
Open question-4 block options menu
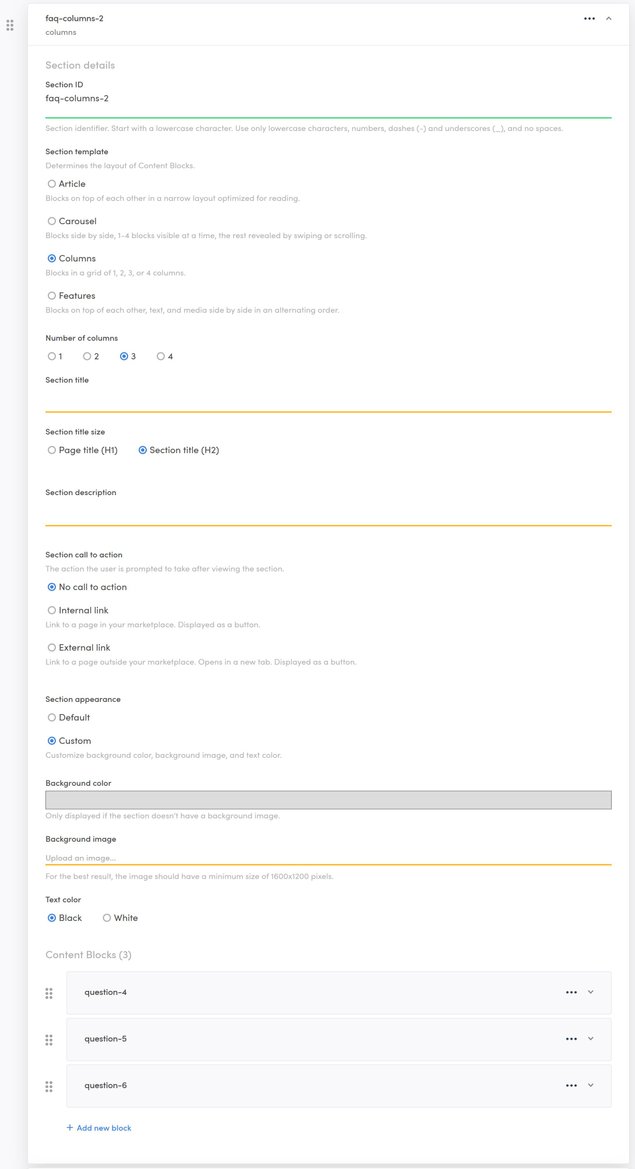571,993
